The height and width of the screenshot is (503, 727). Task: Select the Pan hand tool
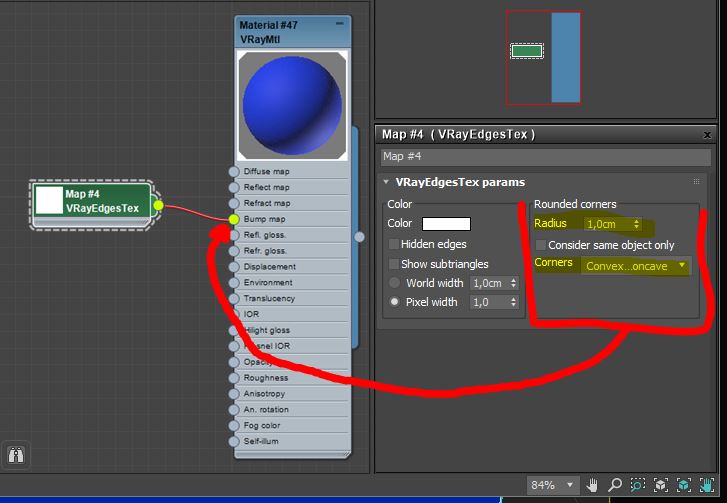(x=593, y=486)
